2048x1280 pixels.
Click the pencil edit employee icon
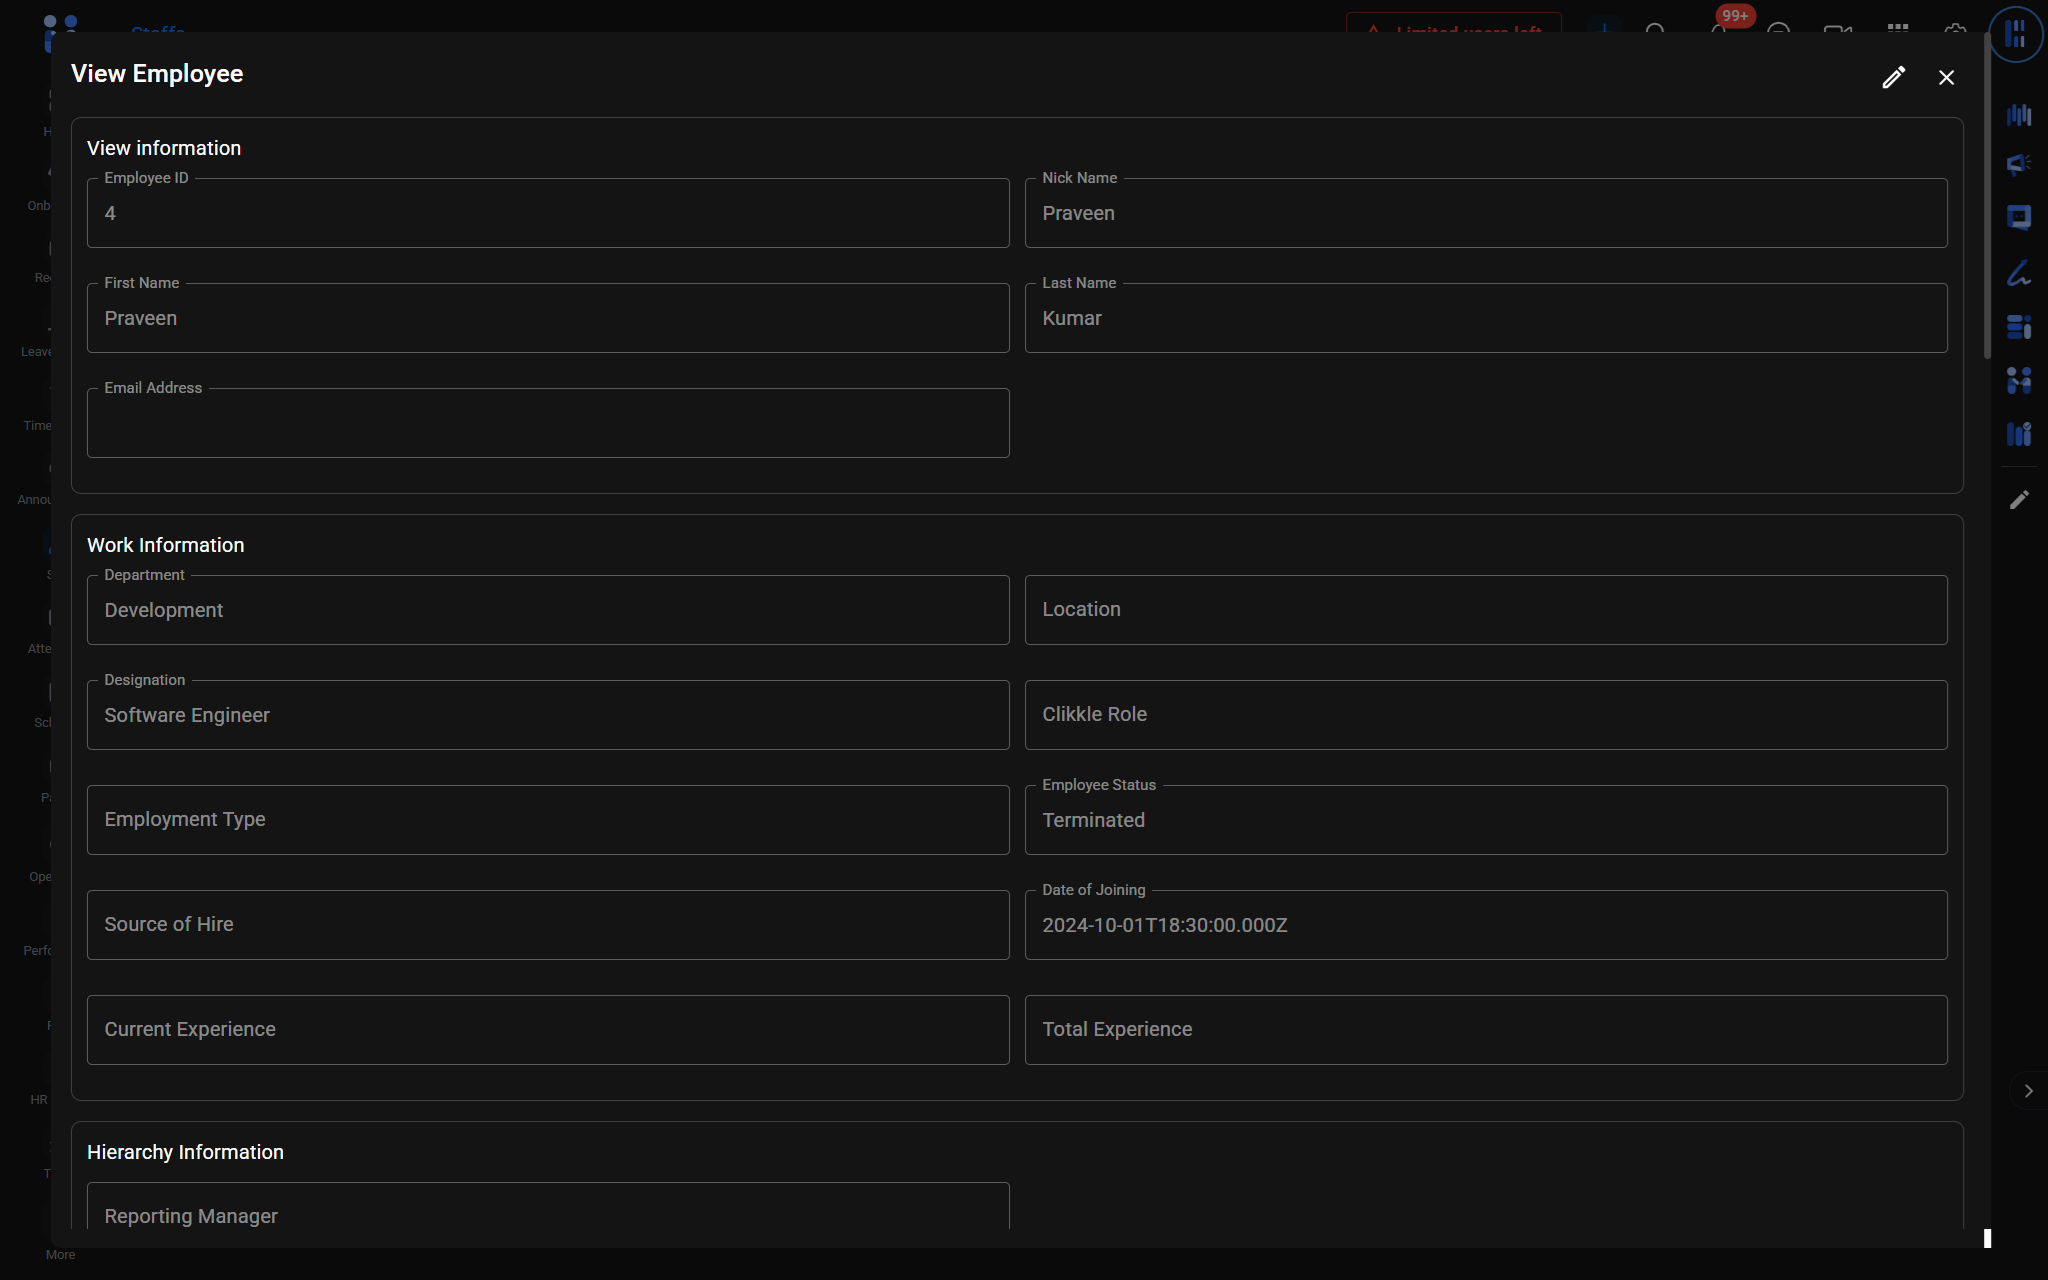[x=1893, y=78]
